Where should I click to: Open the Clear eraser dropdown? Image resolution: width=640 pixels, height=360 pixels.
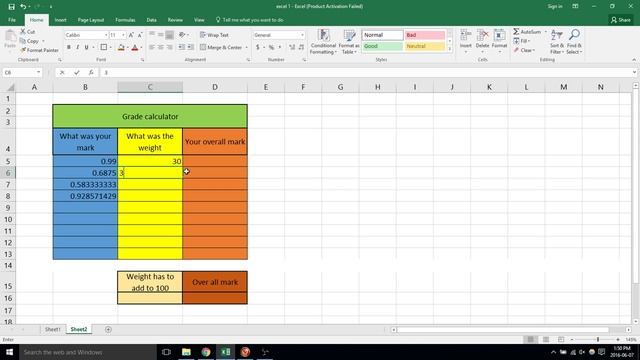coord(524,50)
